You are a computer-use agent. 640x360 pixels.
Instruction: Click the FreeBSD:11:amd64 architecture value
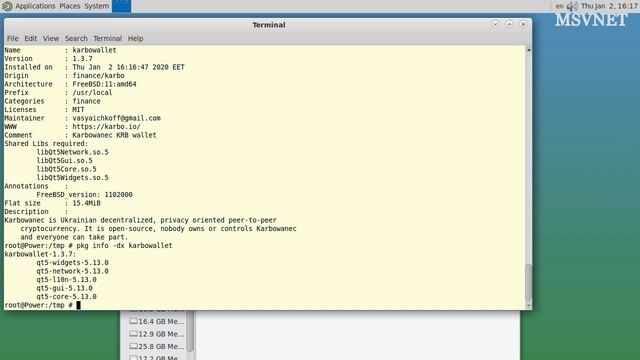pos(104,84)
